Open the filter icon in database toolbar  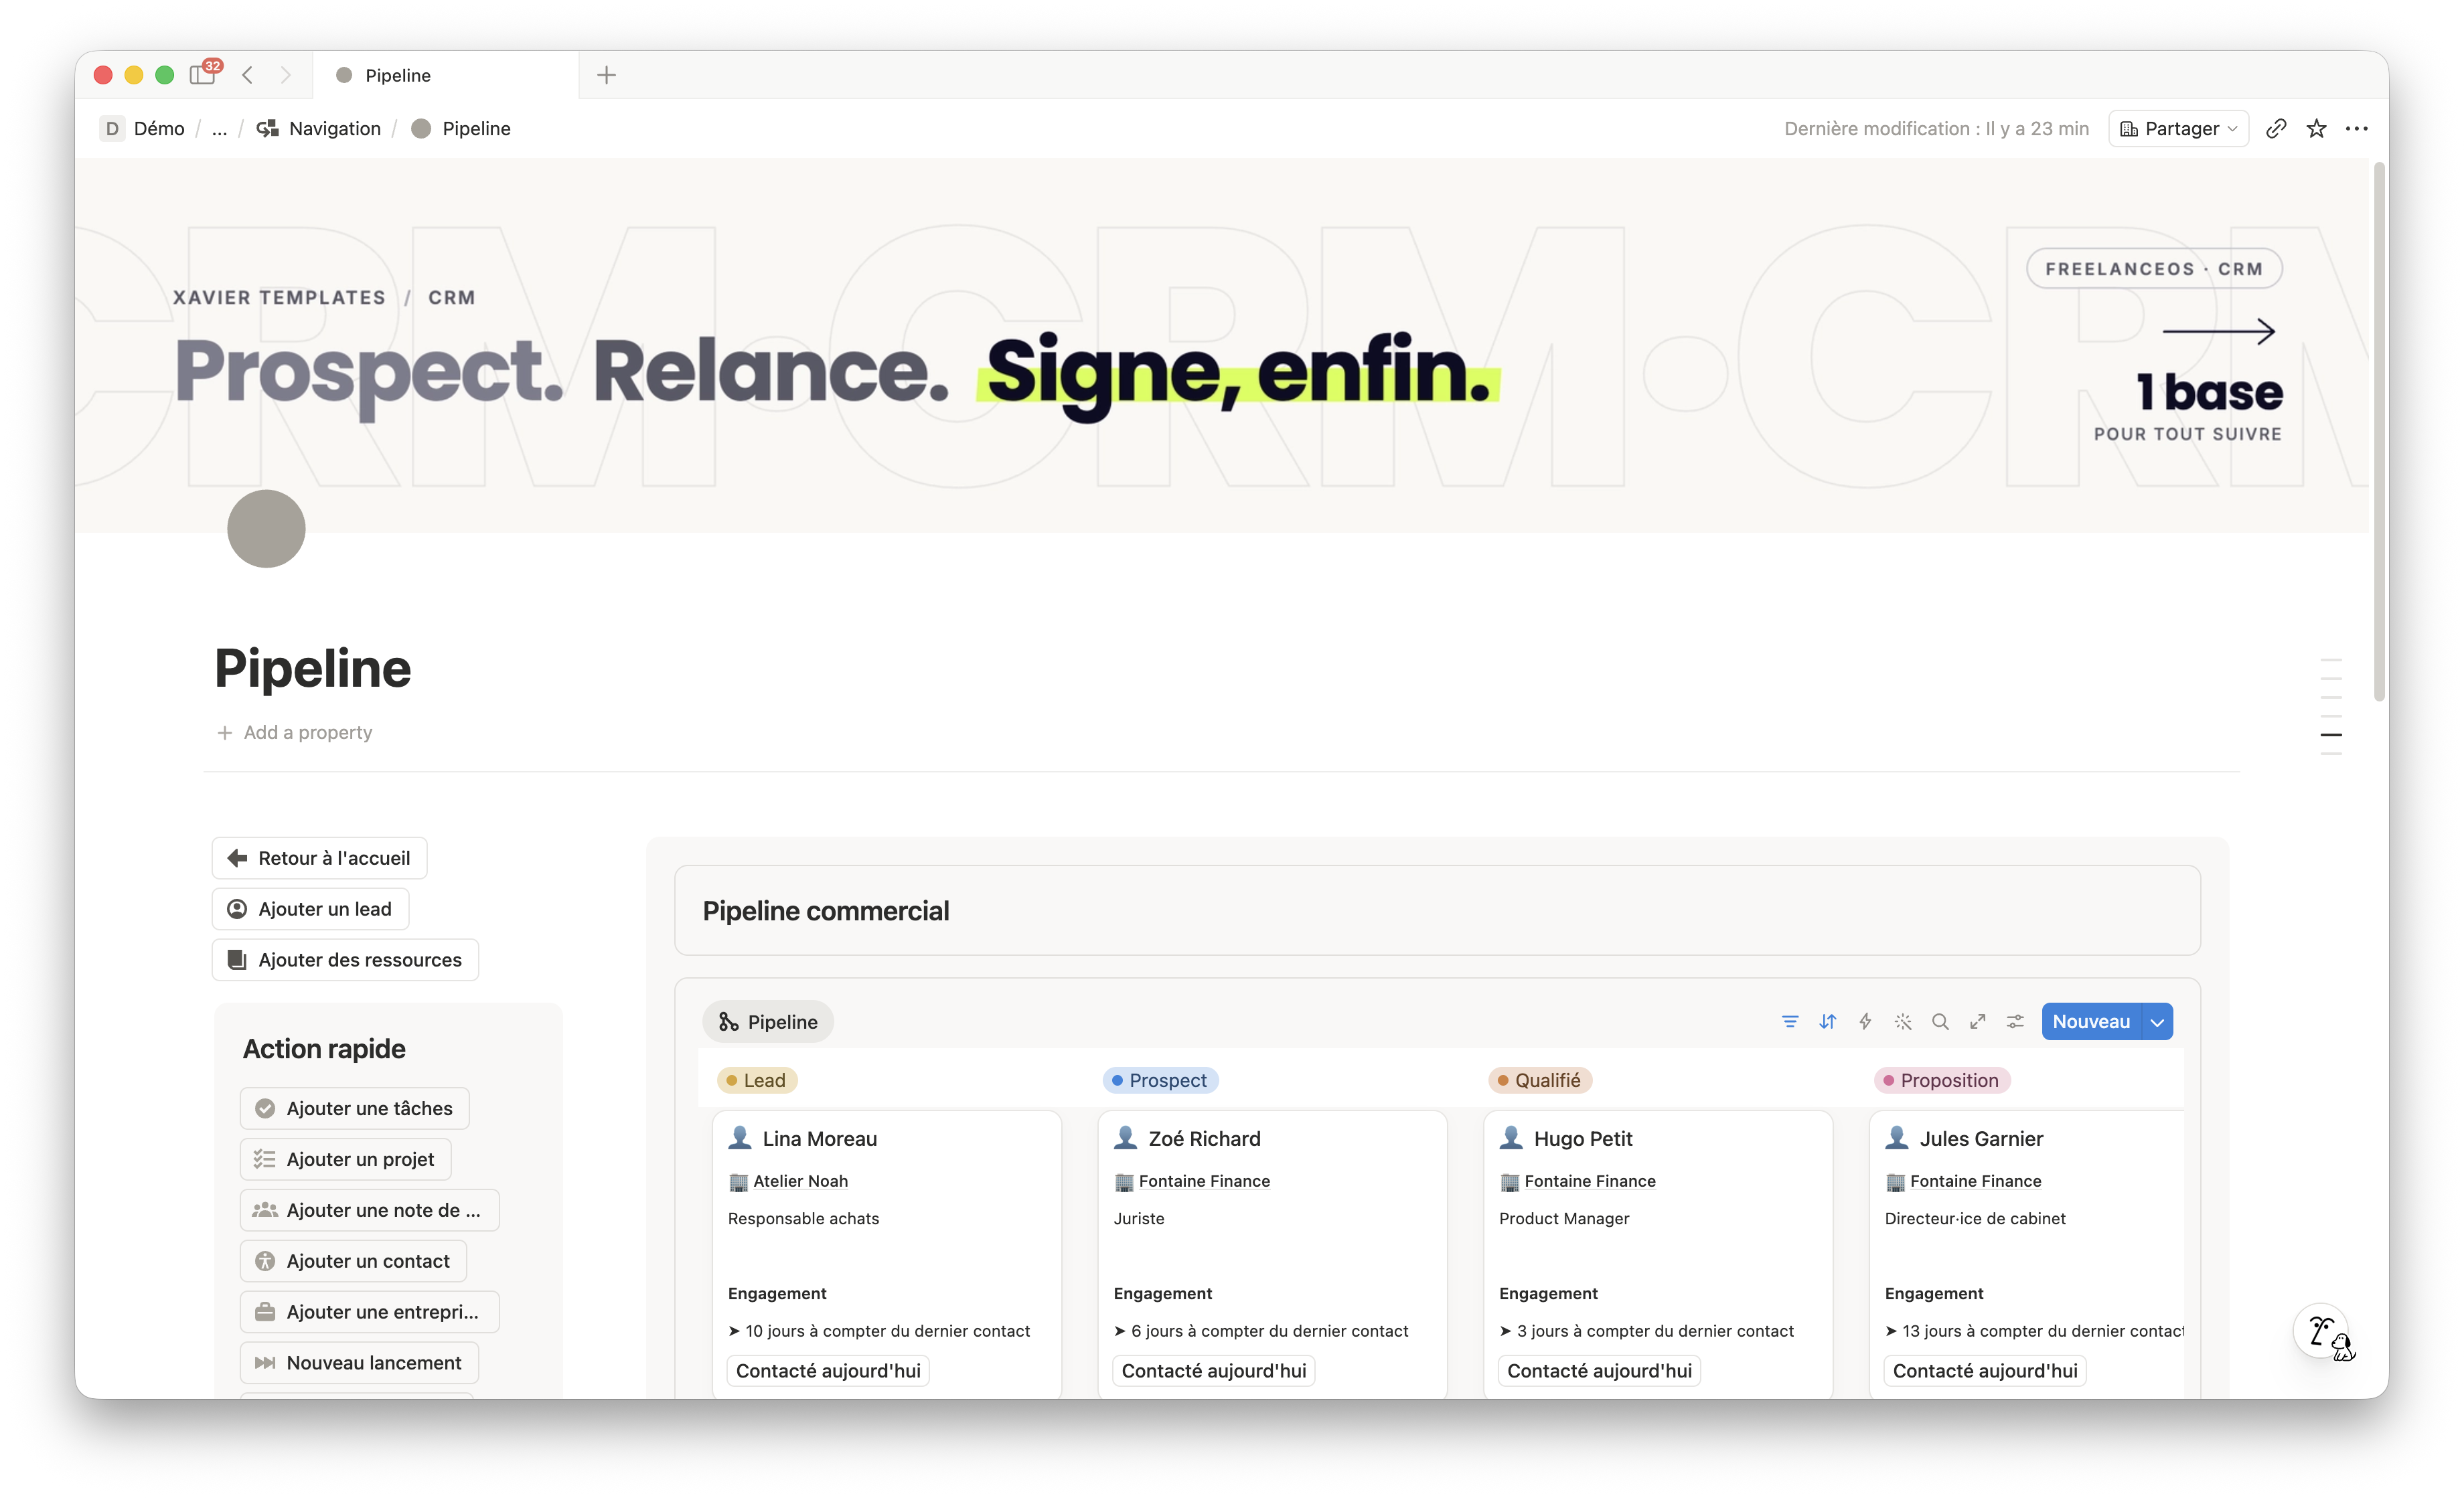click(x=1790, y=1021)
